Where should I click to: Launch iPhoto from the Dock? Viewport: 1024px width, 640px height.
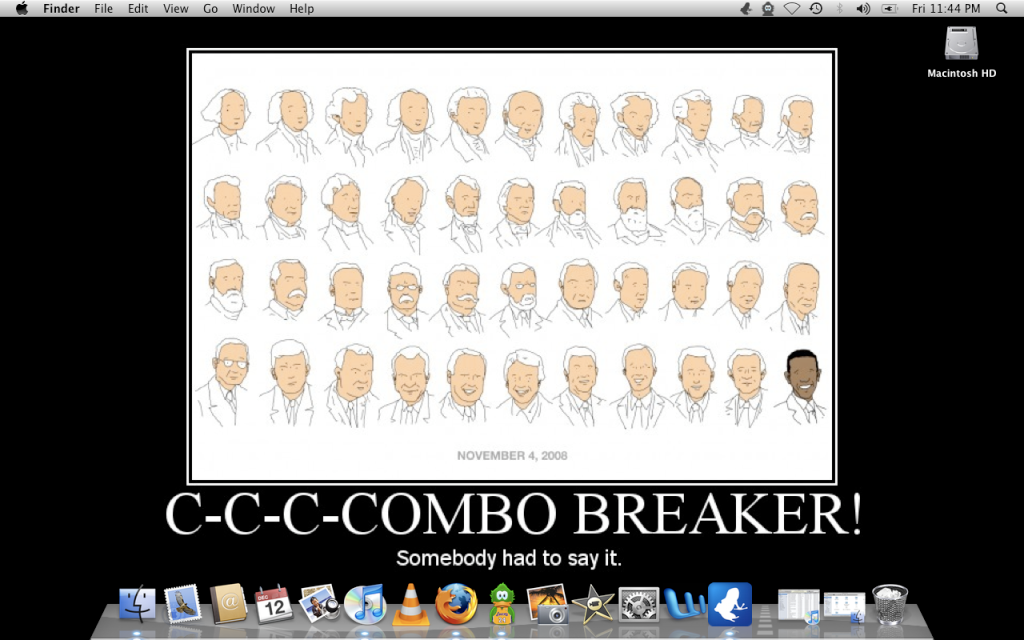[x=547, y=605]
